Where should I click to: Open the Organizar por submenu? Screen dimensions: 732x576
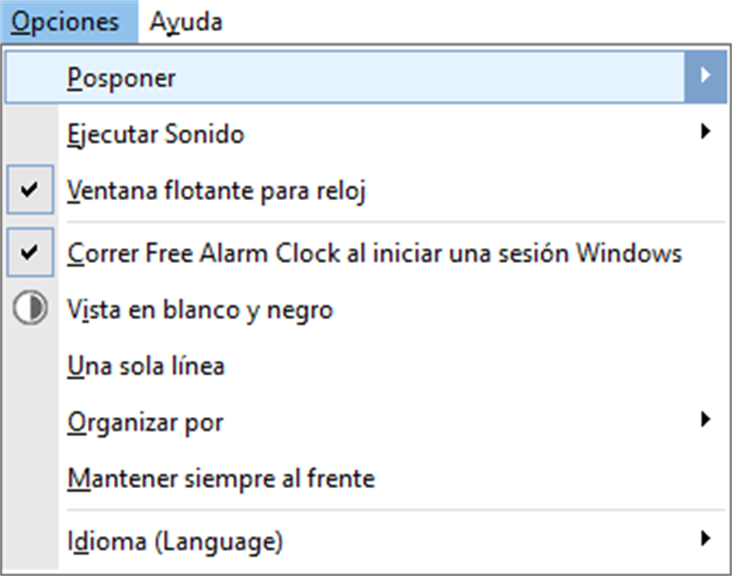145,422
